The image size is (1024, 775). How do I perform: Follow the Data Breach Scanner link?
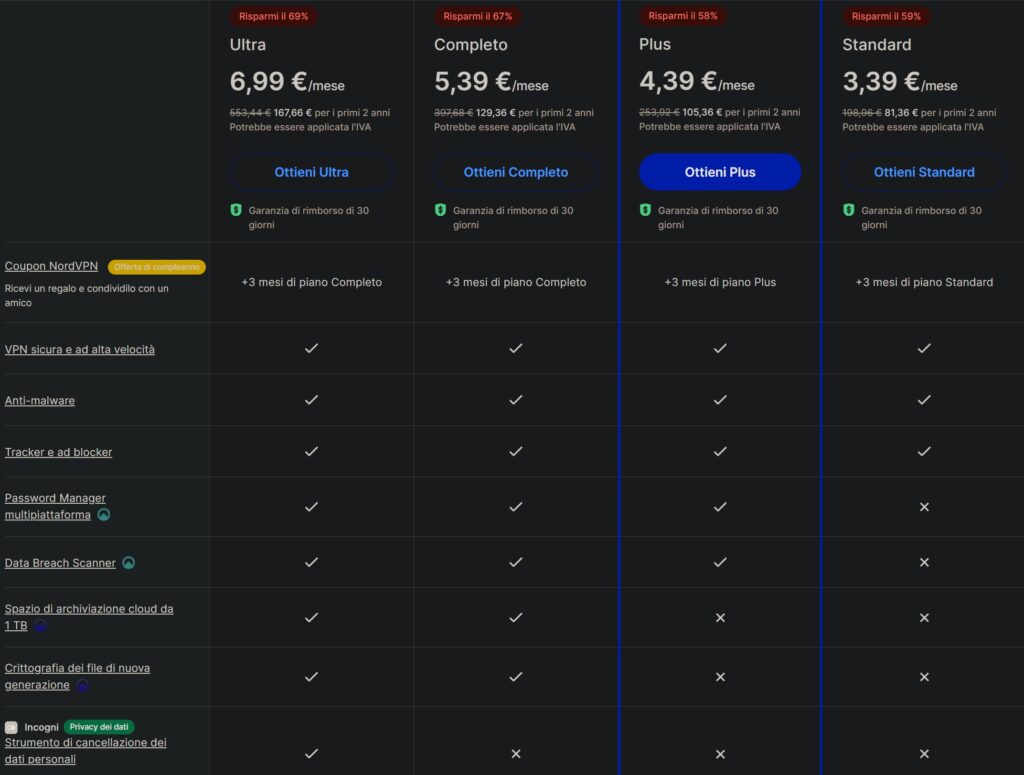coord(60,563)
